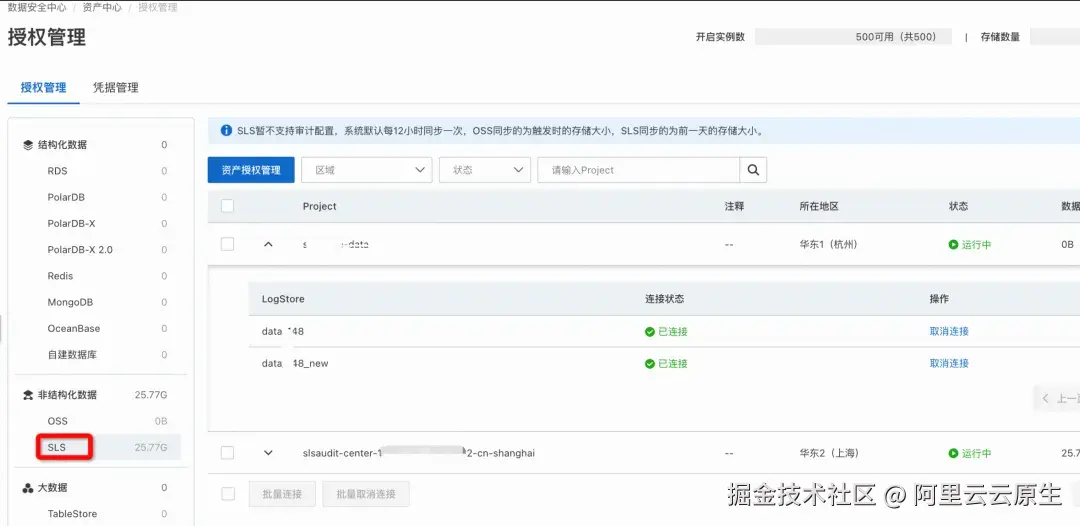
Task: Click the 非结构化数据 category icon
Action: tap(28, 395)
